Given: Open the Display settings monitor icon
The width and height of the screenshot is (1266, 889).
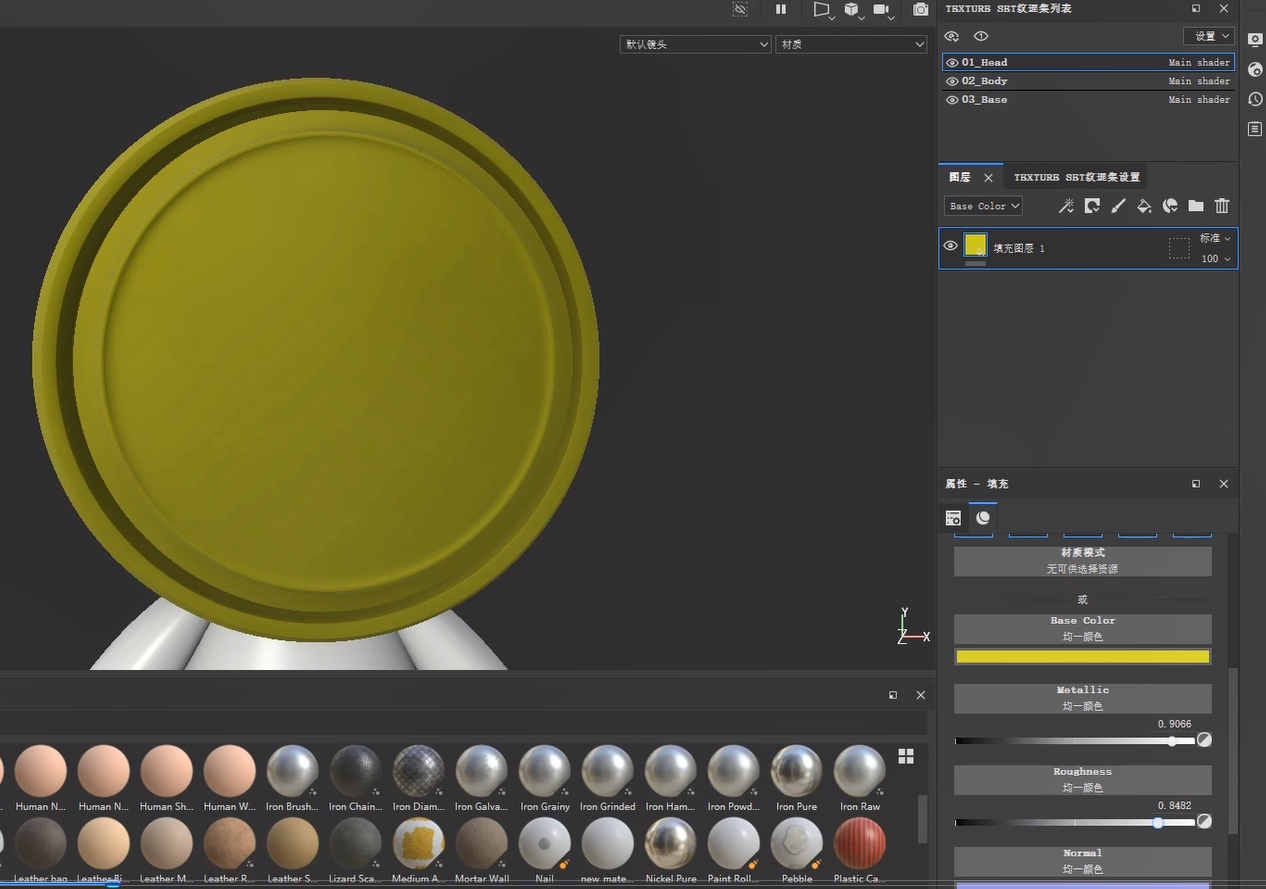Looking at the screenshot, I should click(x=1255, y=39).
